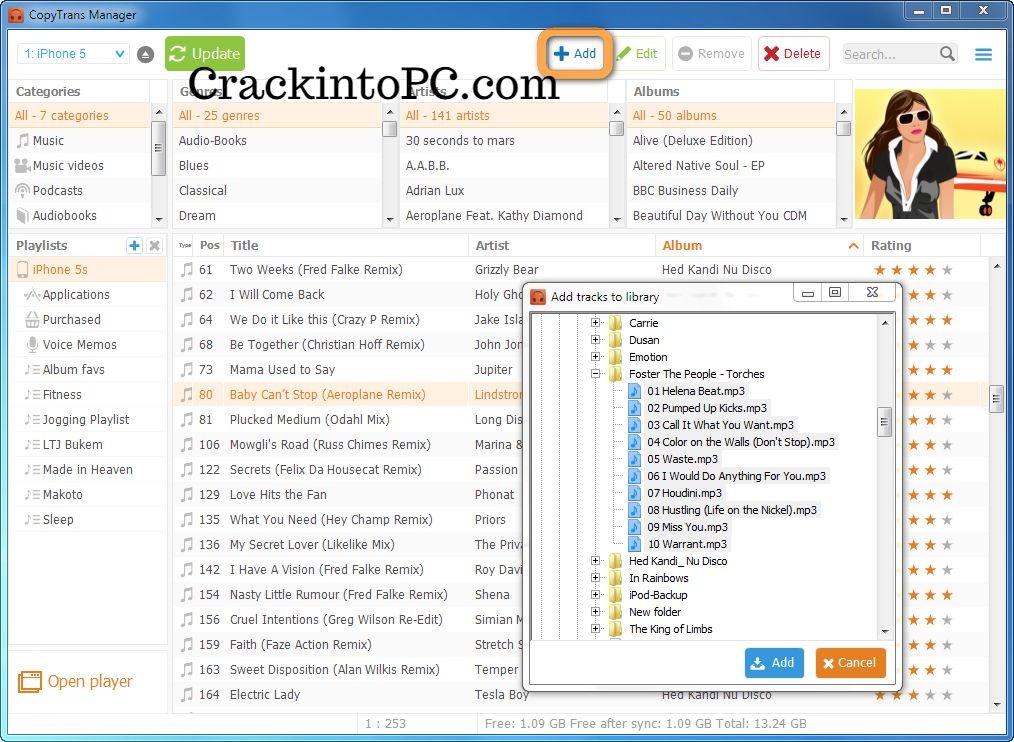1014x742 pixels.
Task: Select the Makoto playlist
Action: click(88, 494)
